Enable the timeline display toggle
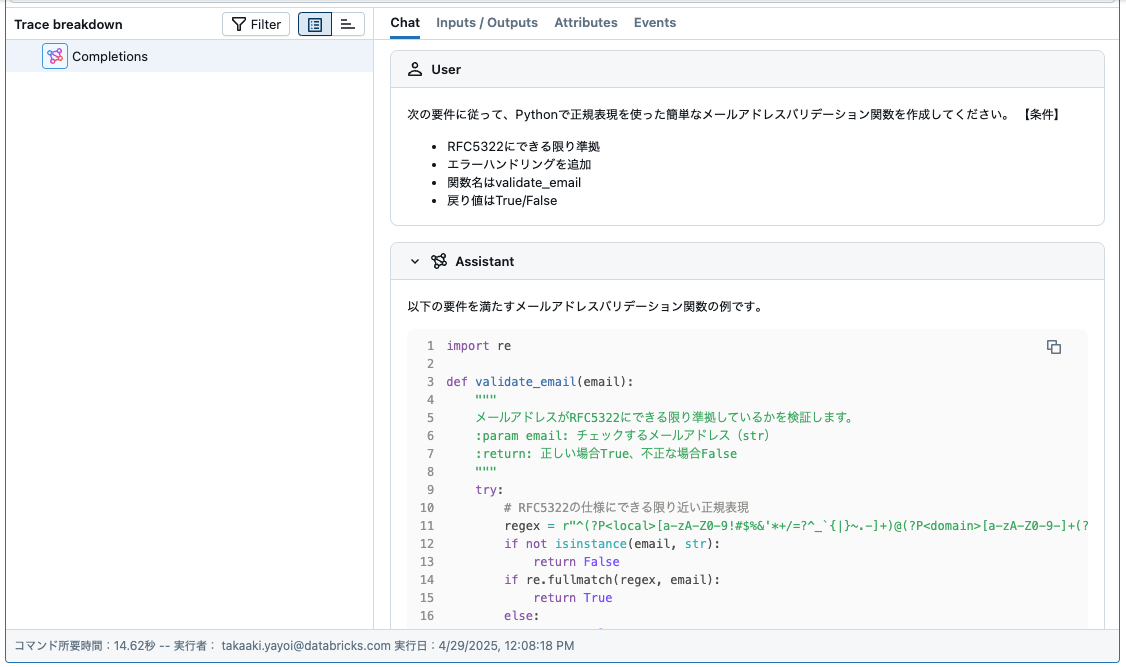Screen dimensions: 1126x667 tap(348, 24)
